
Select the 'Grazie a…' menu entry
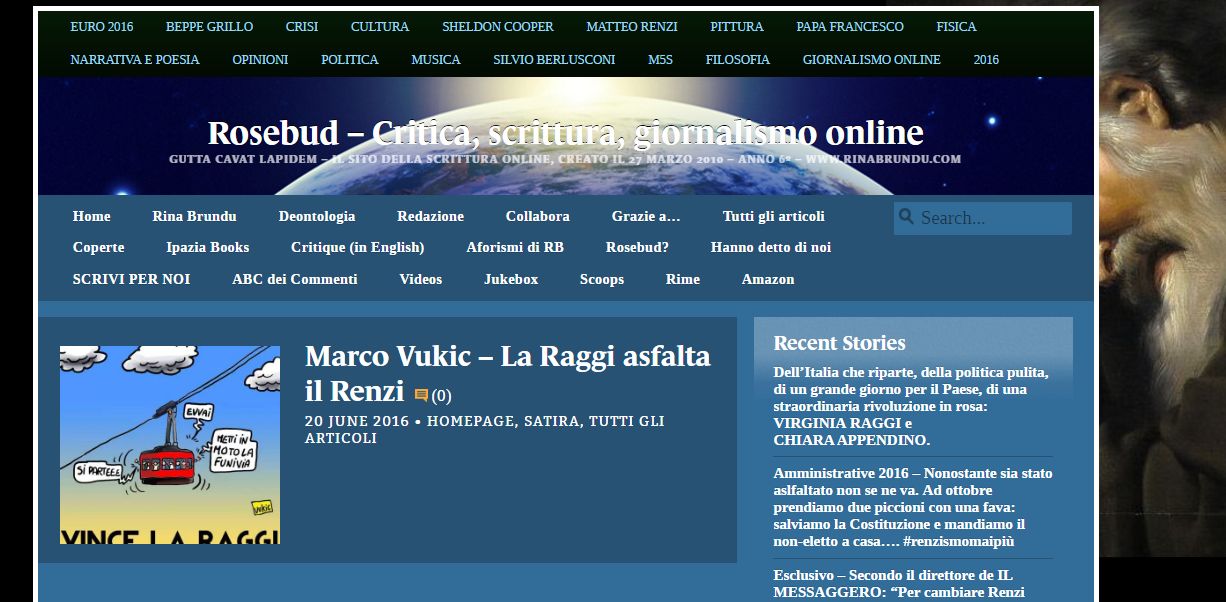pos(643,216)
